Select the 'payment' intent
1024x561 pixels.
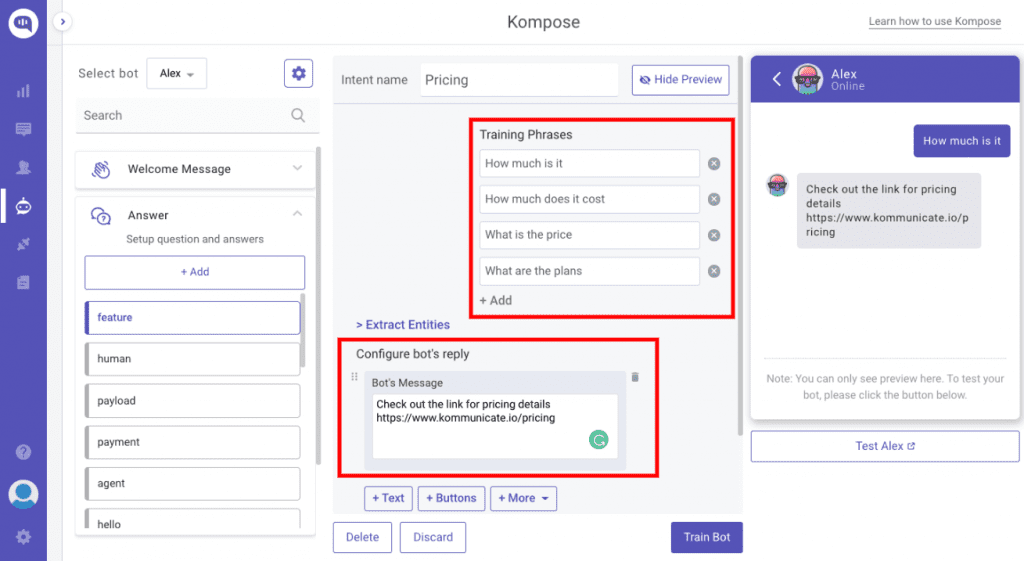click(x=193, y=442)
